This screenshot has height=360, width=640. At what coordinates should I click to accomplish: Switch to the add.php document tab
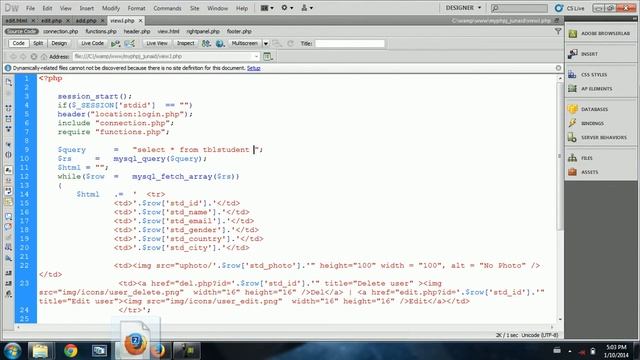[86, 20]
